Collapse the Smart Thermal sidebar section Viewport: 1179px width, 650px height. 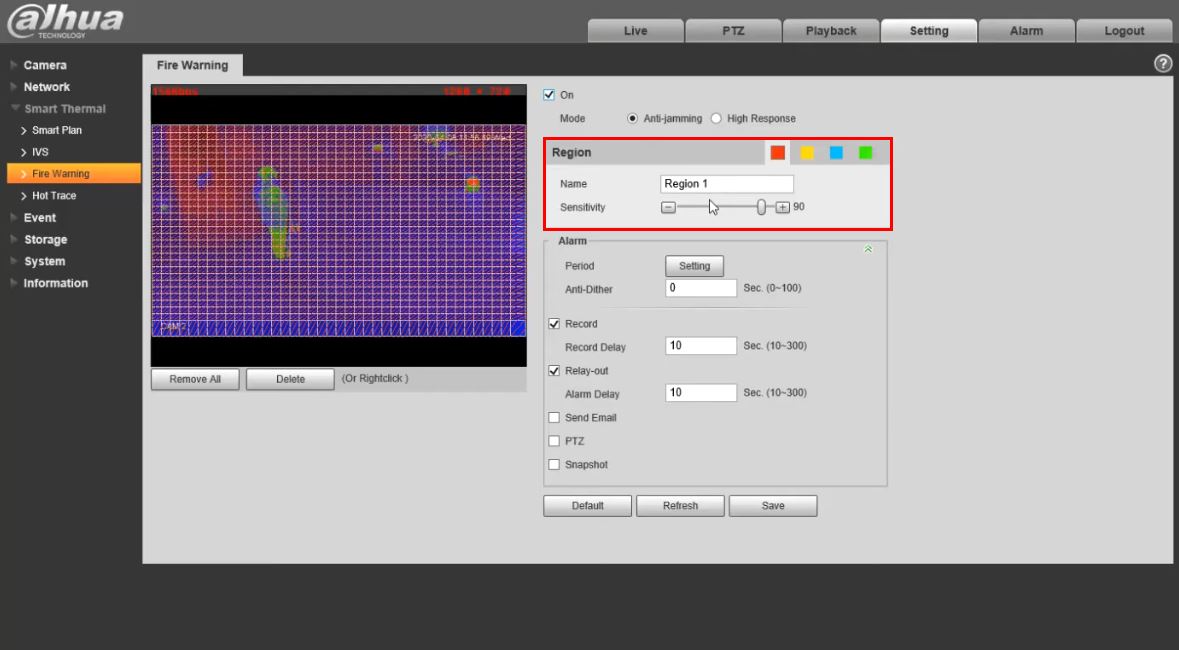pos(64,109)
